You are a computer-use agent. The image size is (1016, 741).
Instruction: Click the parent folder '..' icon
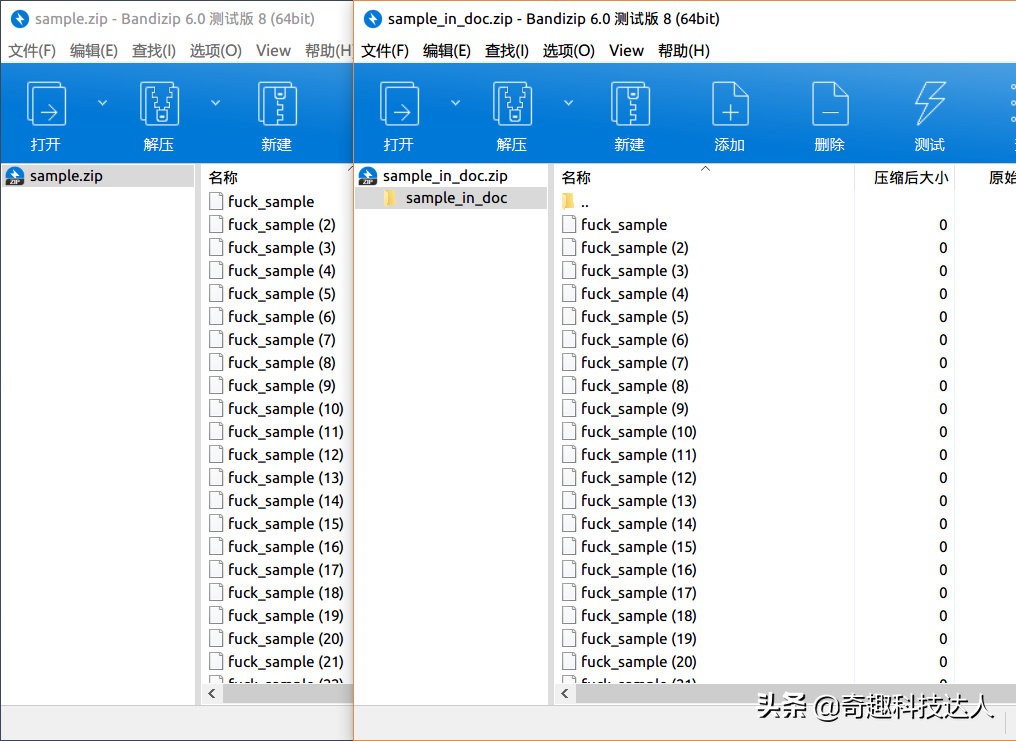coord(568,202)
